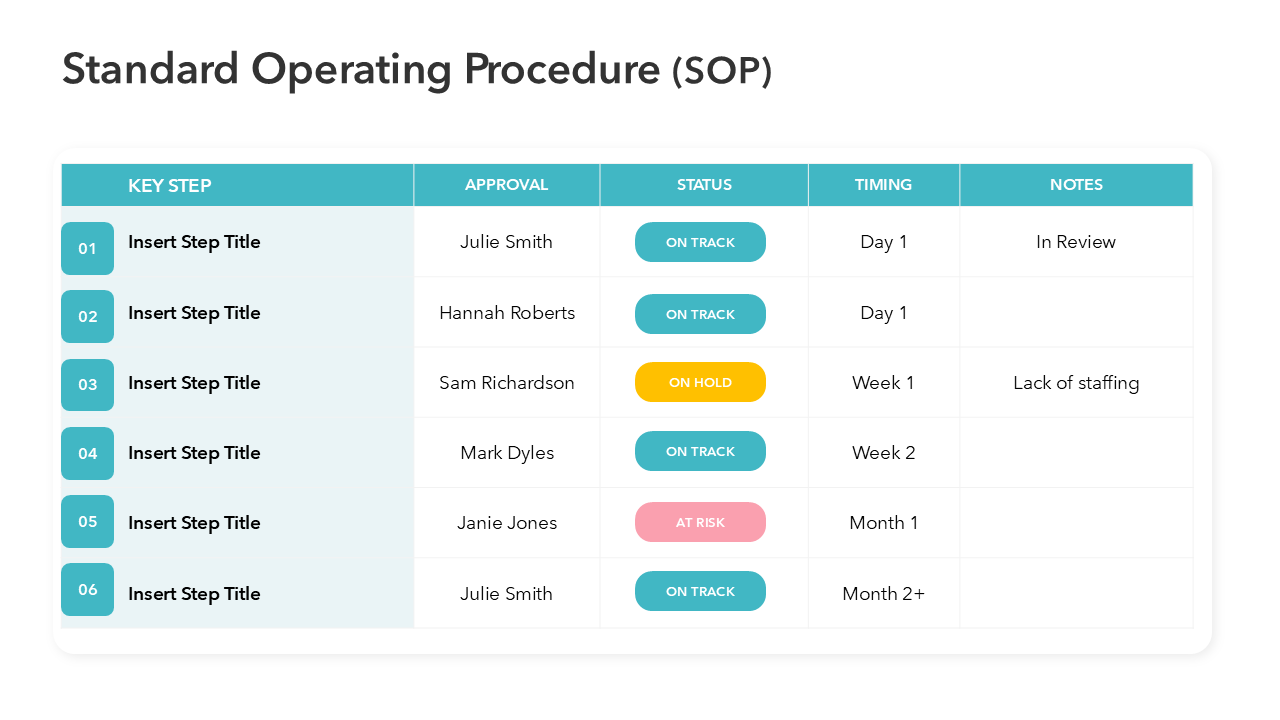Select the Hannah Roberts approval cell
Screen dimensions: 1280x720
tap(507, 313)
